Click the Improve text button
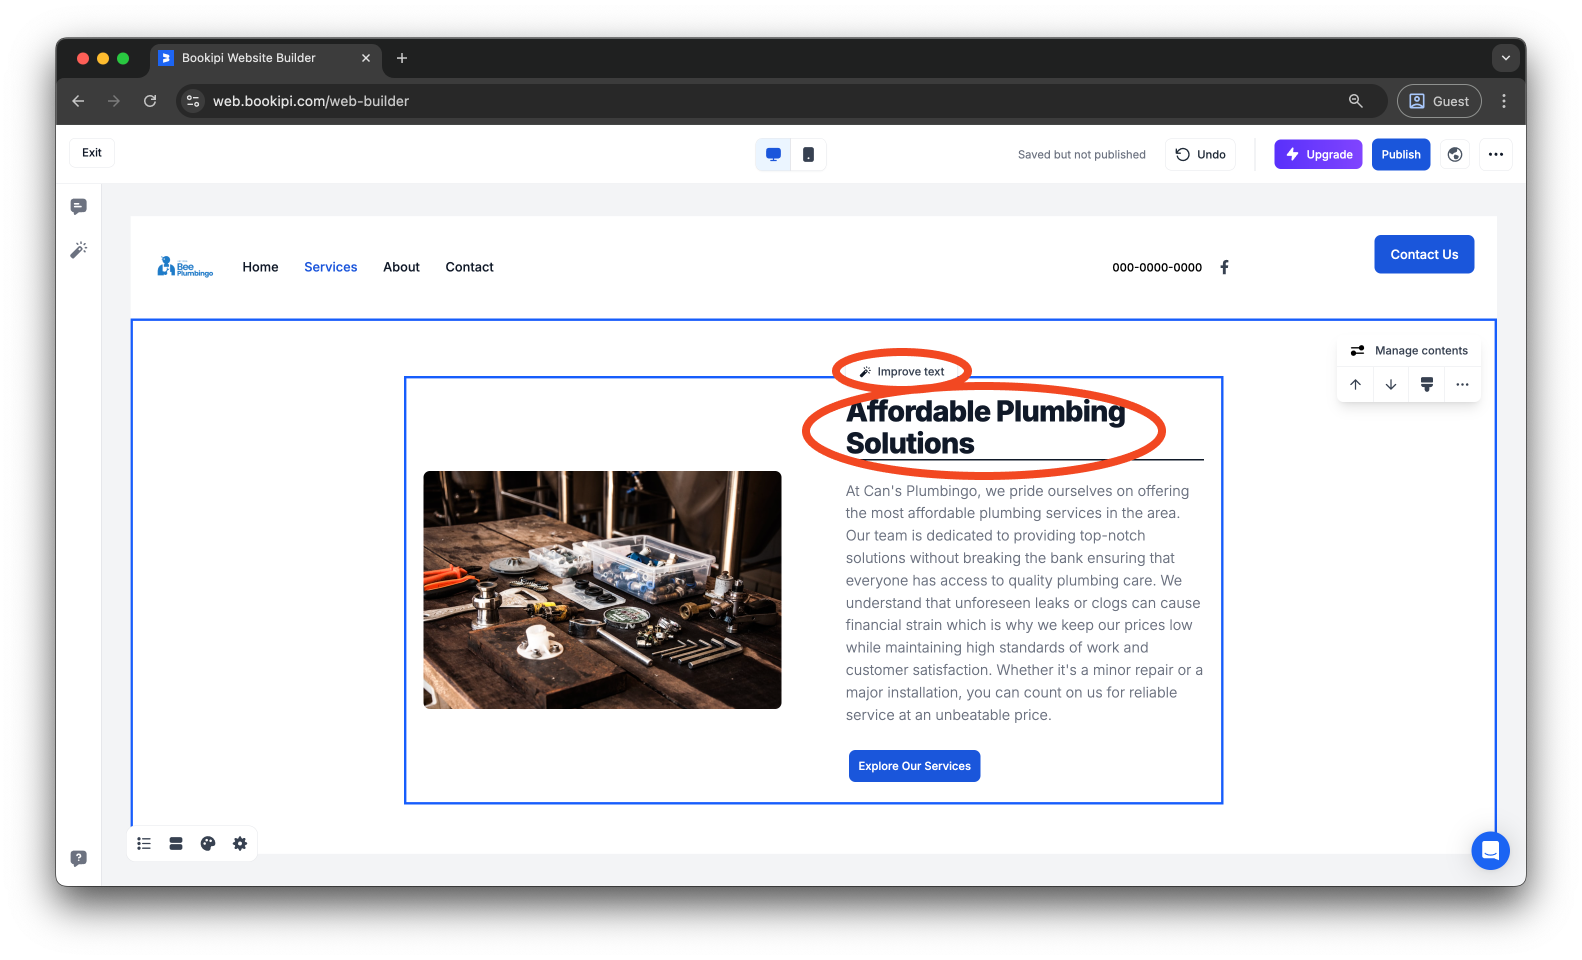Viewport: 1582px width, 960px height. 902,372
